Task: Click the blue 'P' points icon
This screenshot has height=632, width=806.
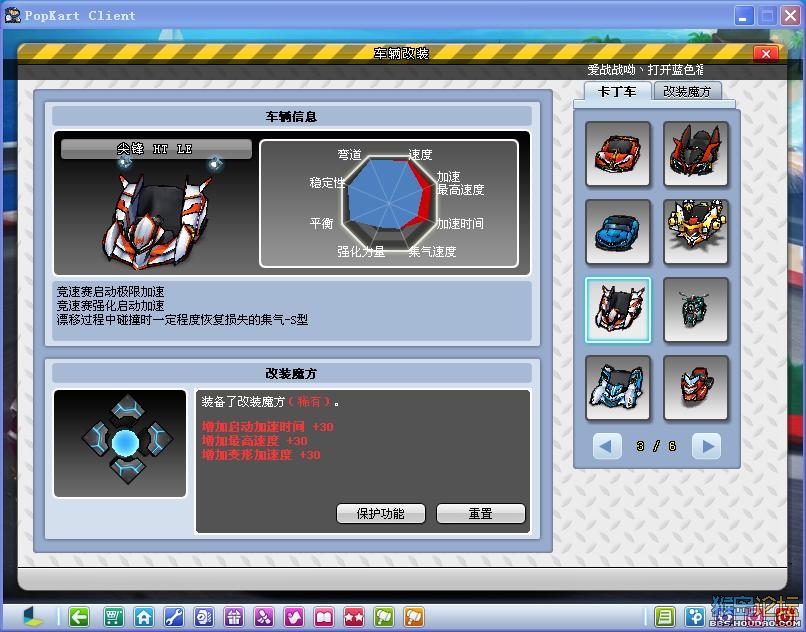Action: click(x=695, y=617)
